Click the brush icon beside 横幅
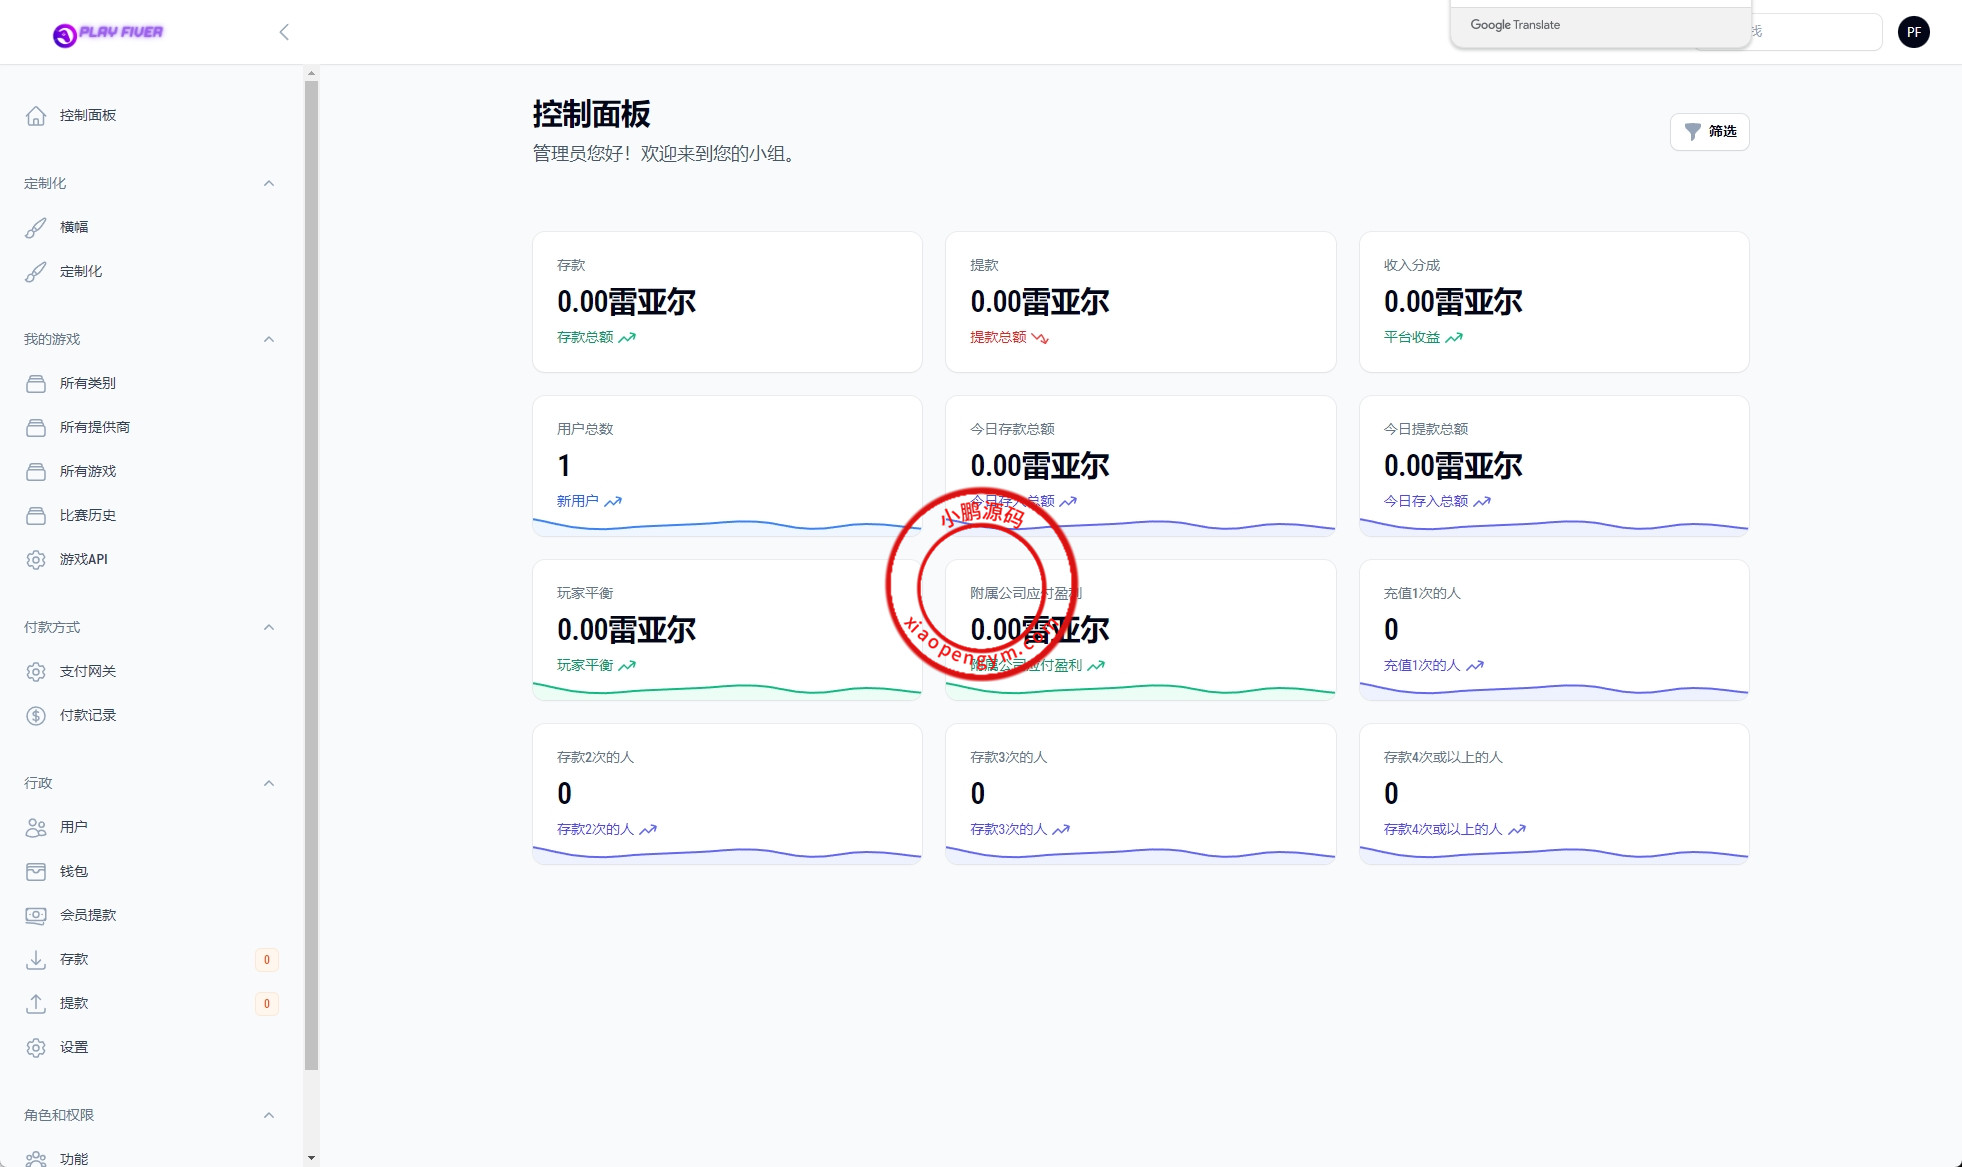Image resolution: width=1962 pixels, height=1167 pixels. [x=36, y=228]
